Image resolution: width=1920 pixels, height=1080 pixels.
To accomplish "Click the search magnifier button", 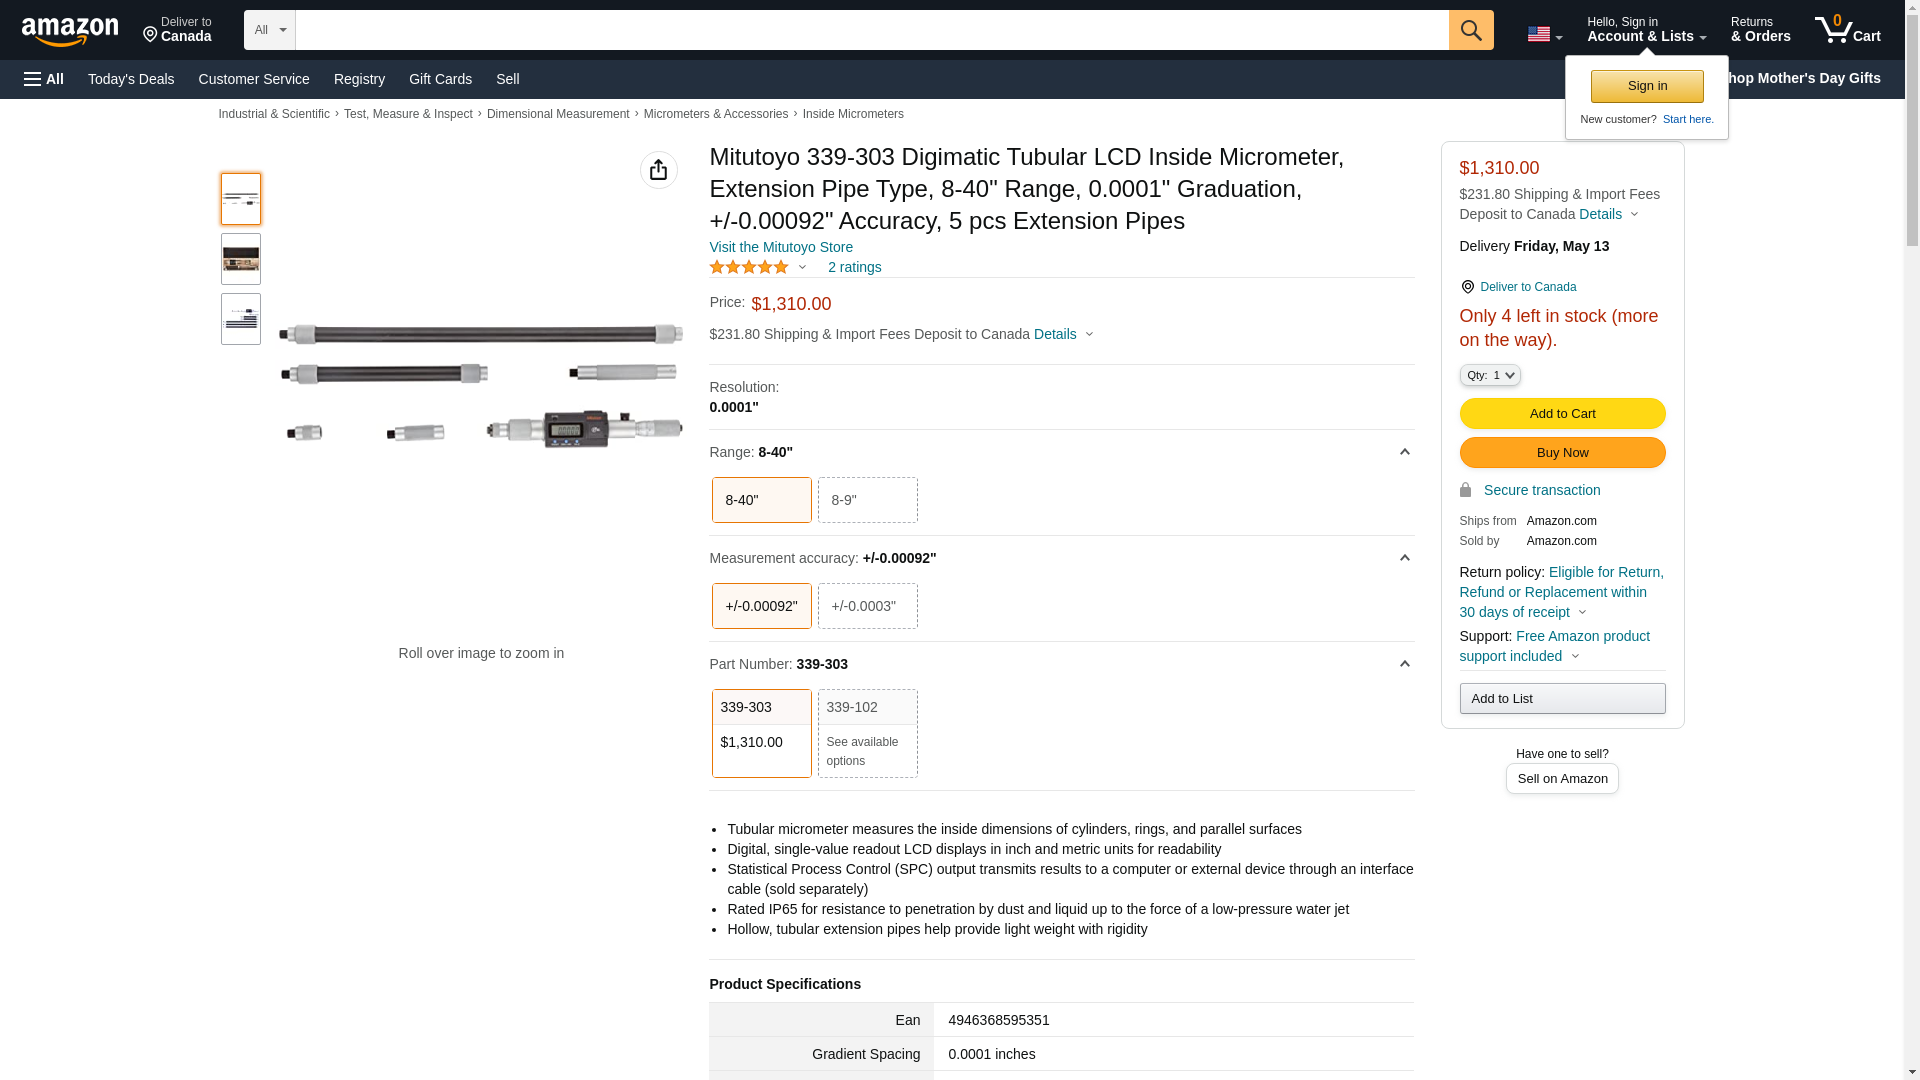I will [1471, 30].
